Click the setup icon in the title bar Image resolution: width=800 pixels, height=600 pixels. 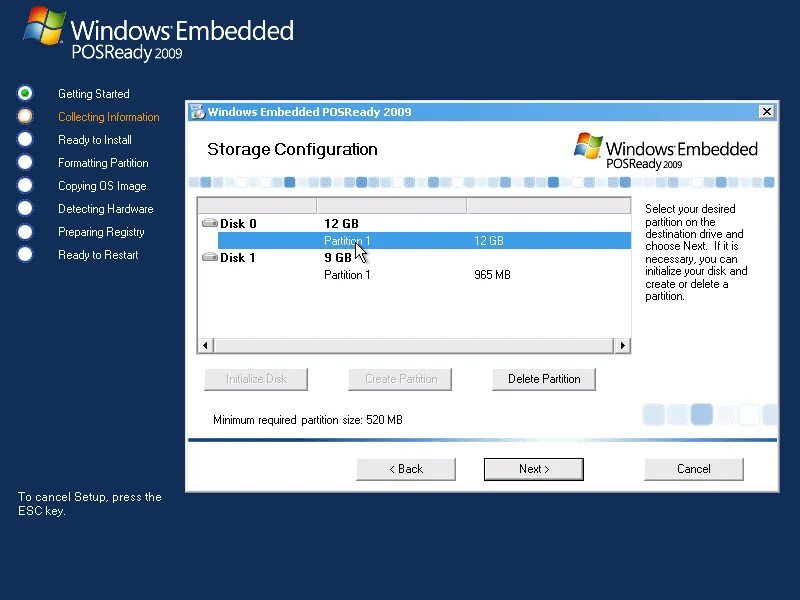197,112
